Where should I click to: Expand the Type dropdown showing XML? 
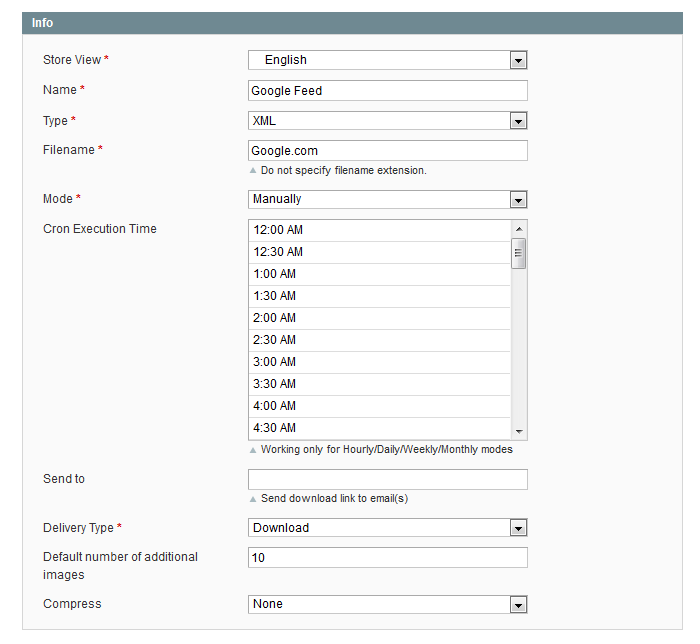pyautogui.click(x=387, y=121)
